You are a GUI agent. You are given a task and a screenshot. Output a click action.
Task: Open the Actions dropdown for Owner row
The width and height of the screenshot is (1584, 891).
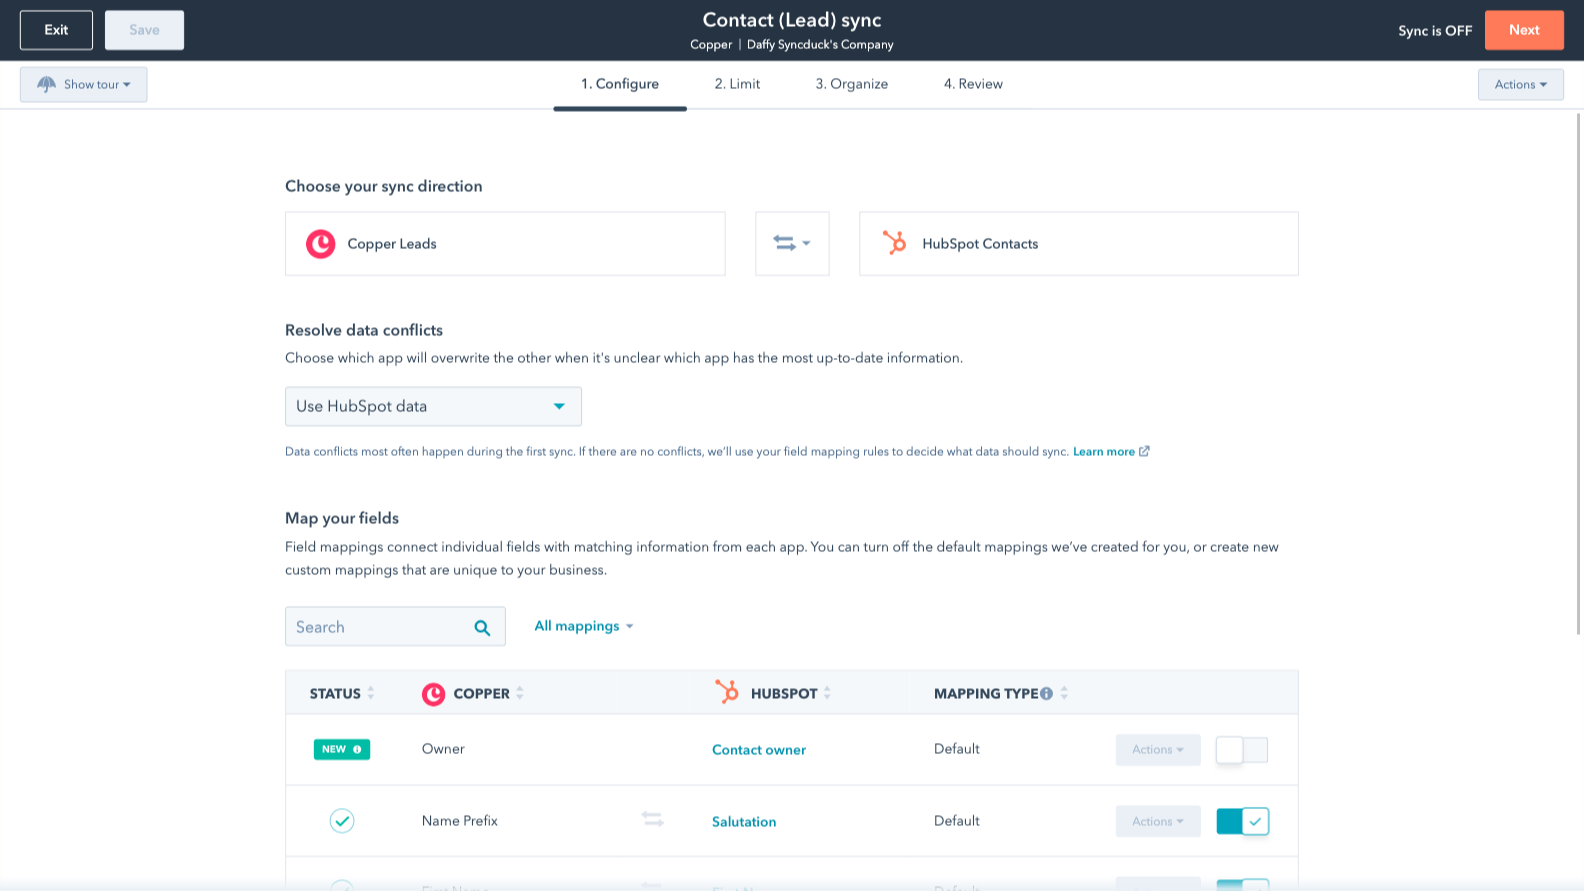(1157, 750)
